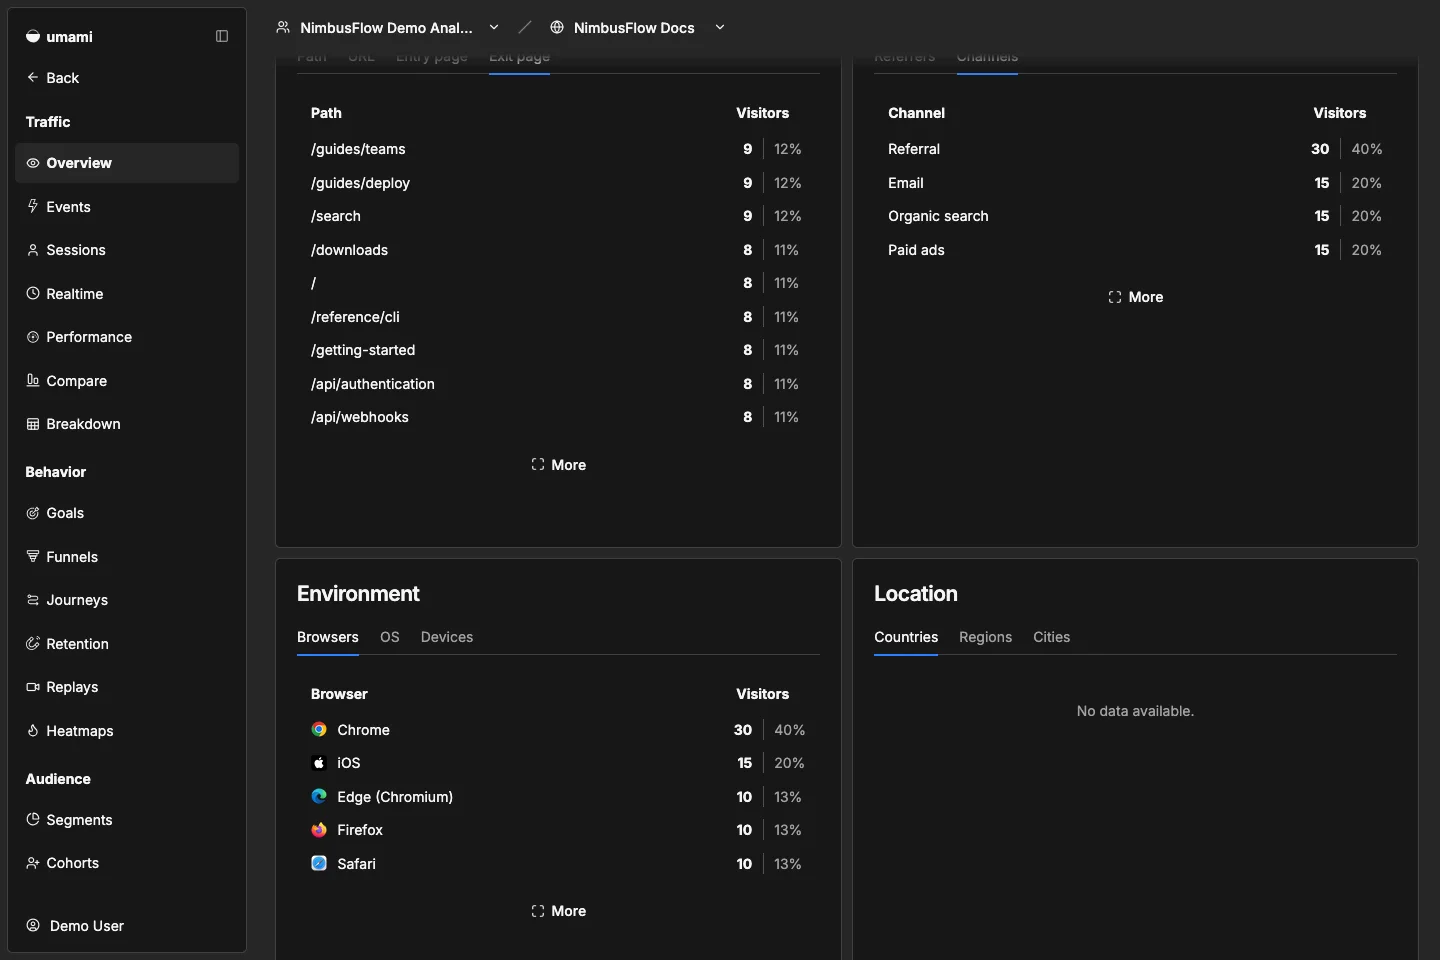Show More under the Path table

pyautogui.click(x=558, y=465)
